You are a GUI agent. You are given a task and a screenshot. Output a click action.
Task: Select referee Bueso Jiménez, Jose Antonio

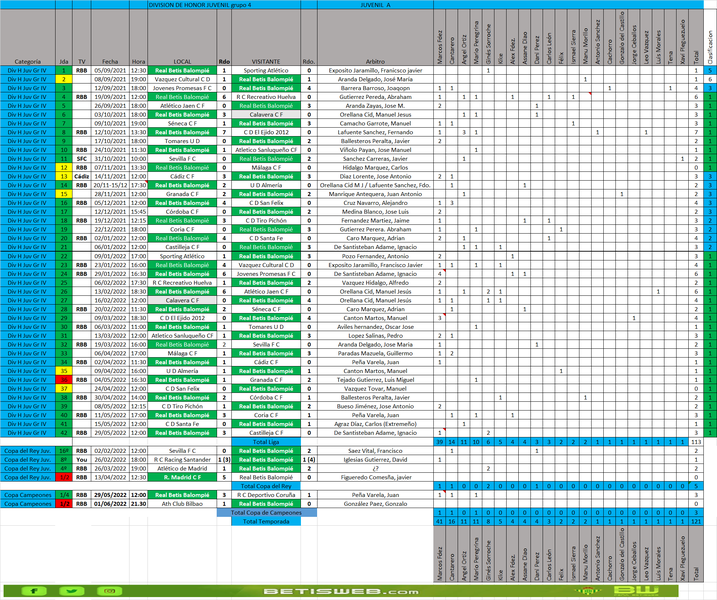pyautogui.click(x=375, y=407)
